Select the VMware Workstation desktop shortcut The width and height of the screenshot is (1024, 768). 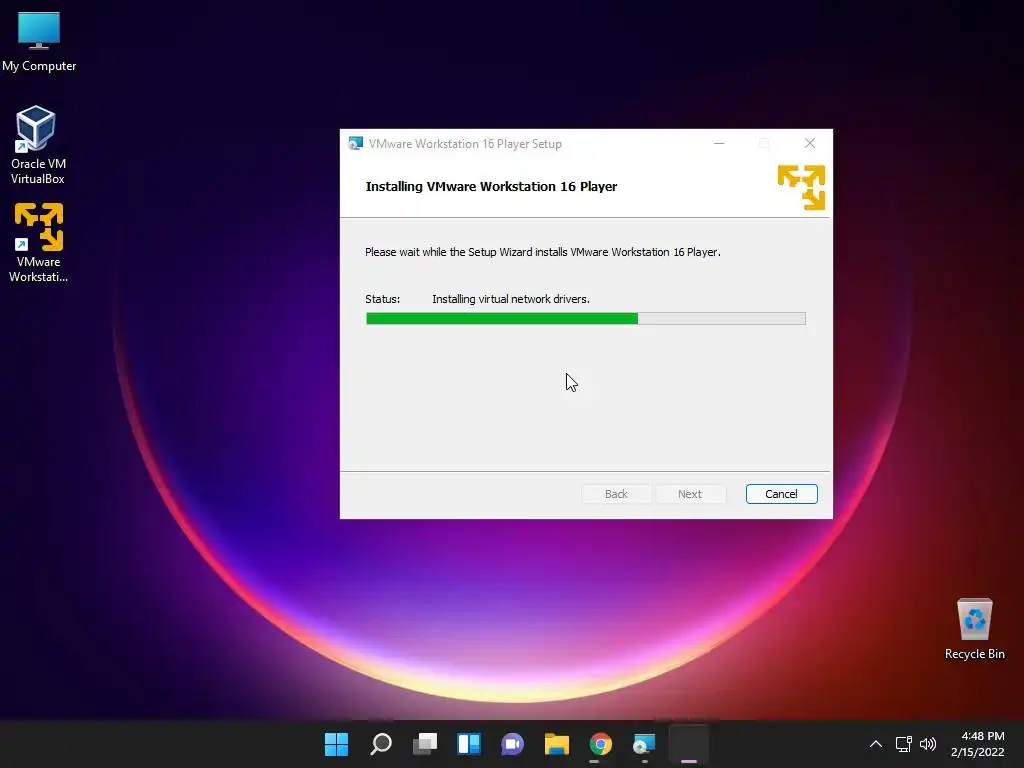38,242
